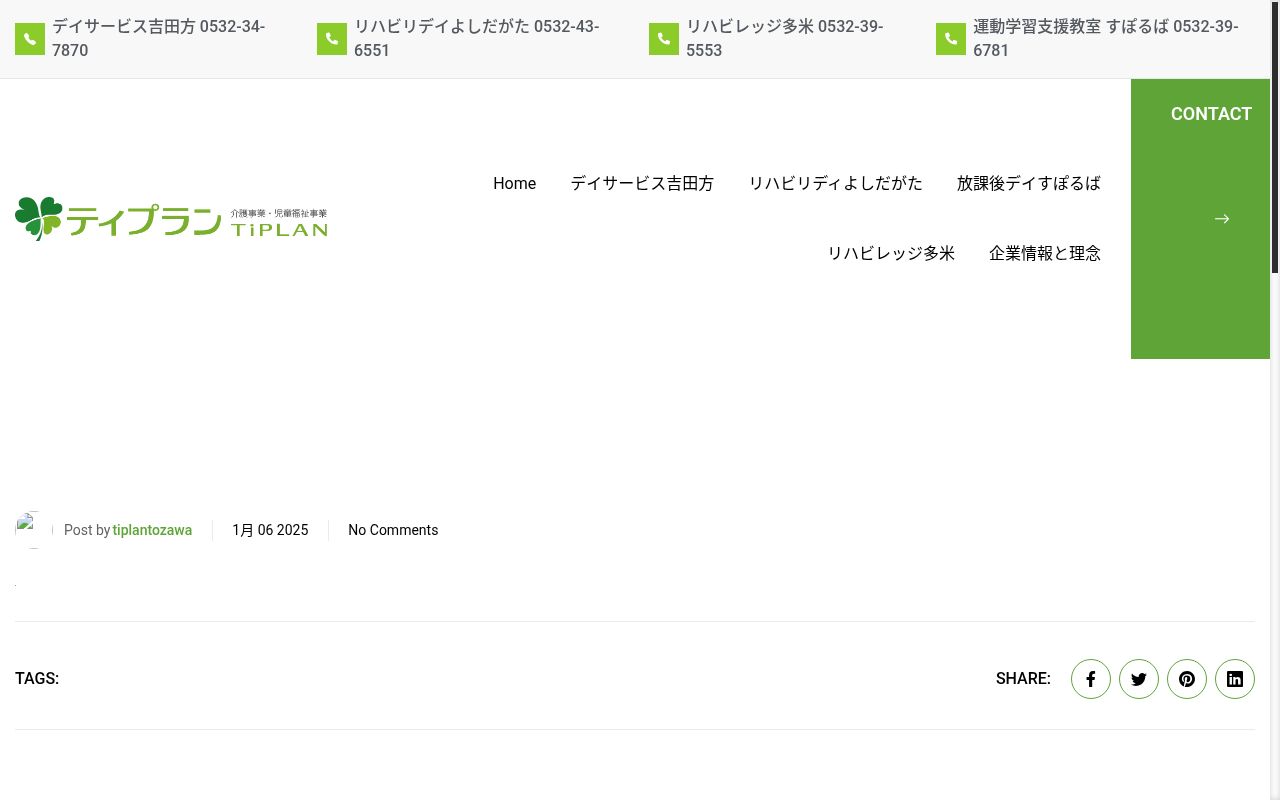Click the author avatar image
The width and height of the screenshot is (1280, 800).
tap(33, 530)
